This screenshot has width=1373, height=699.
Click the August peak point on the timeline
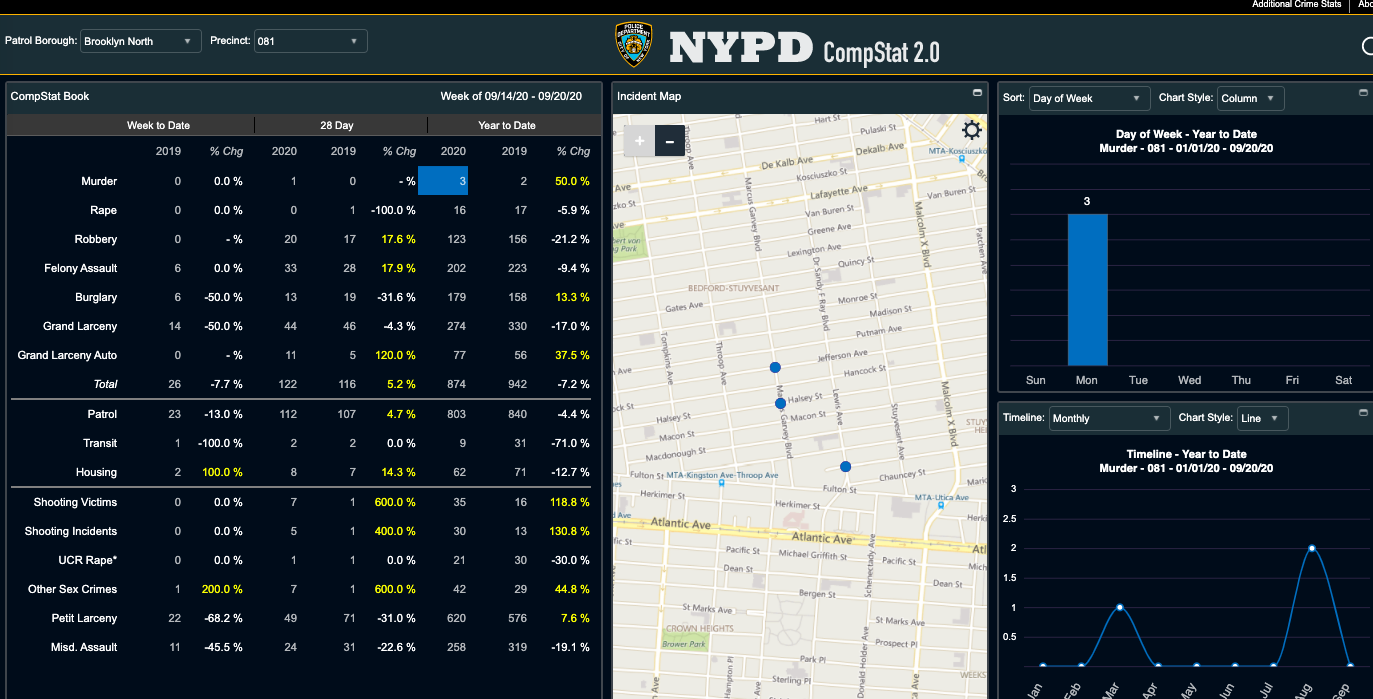click(x=1311, y=548)
